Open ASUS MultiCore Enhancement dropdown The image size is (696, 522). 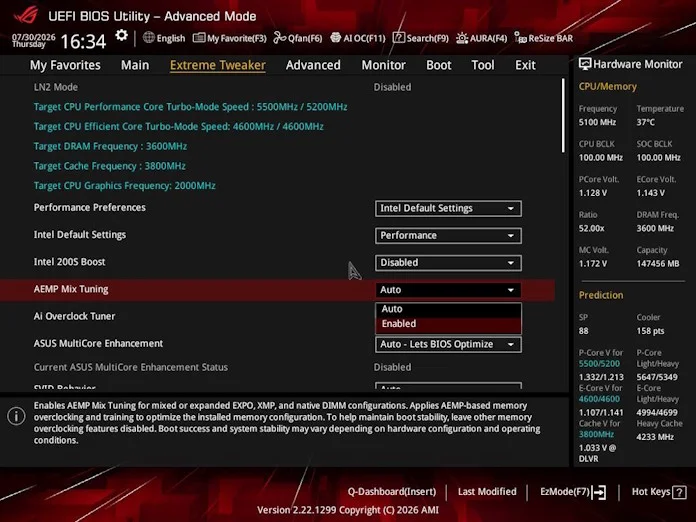448,344
